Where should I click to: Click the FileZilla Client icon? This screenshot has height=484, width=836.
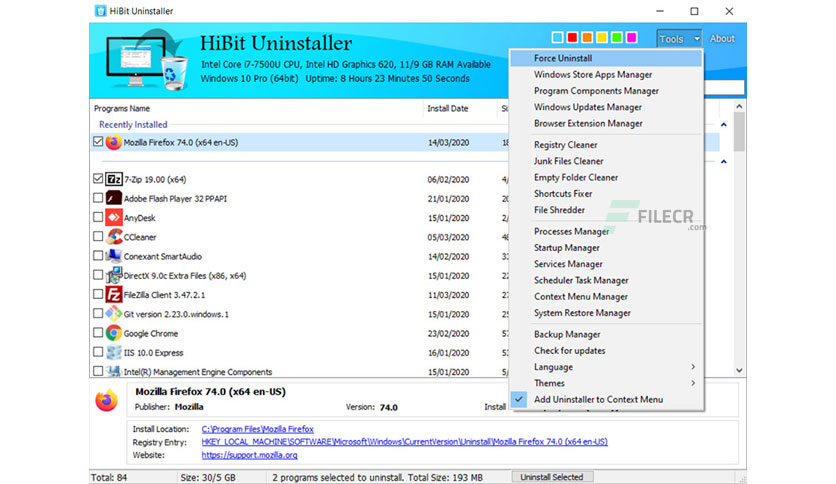tap(114, 294)
